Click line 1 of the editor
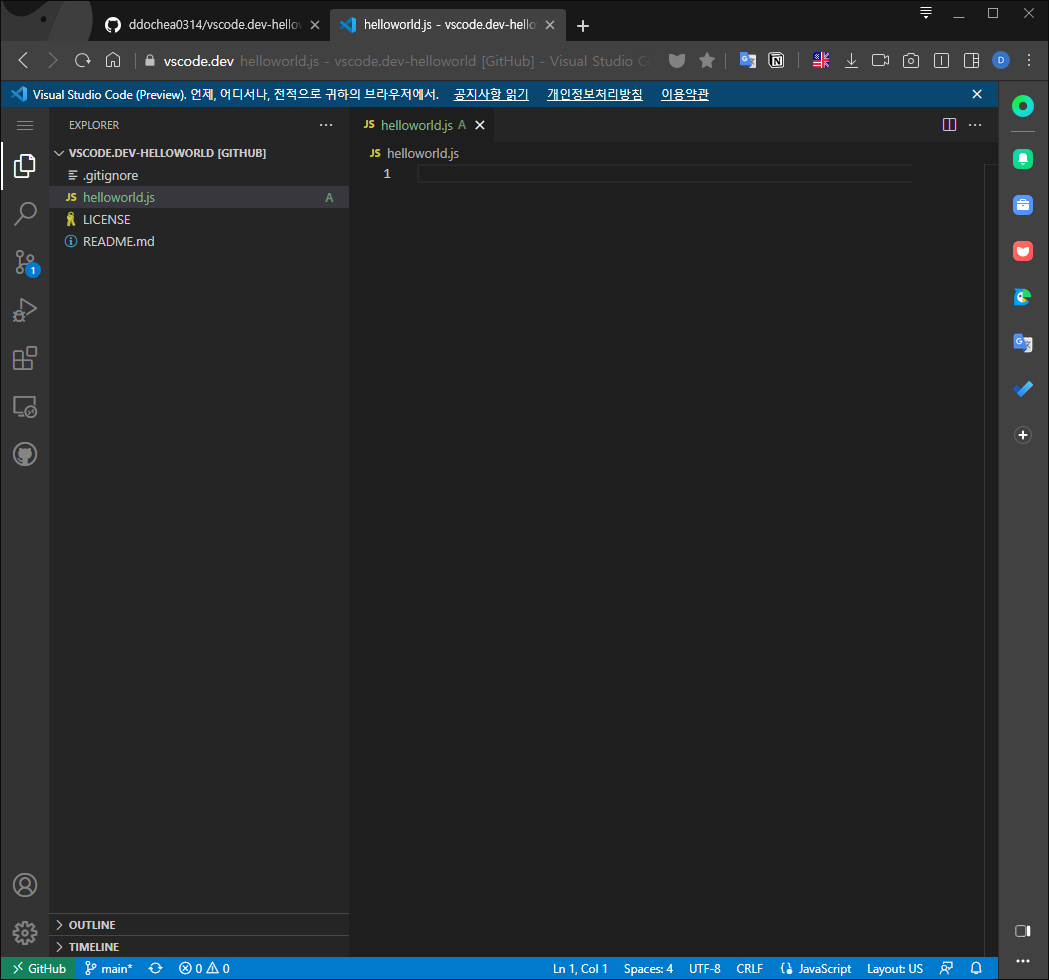 point(664,174)
